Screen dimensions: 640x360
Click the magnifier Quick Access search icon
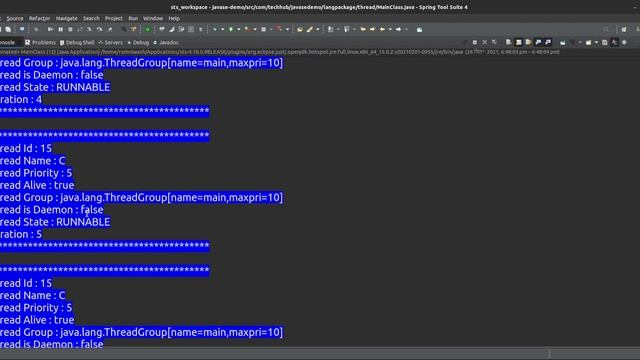606,29
